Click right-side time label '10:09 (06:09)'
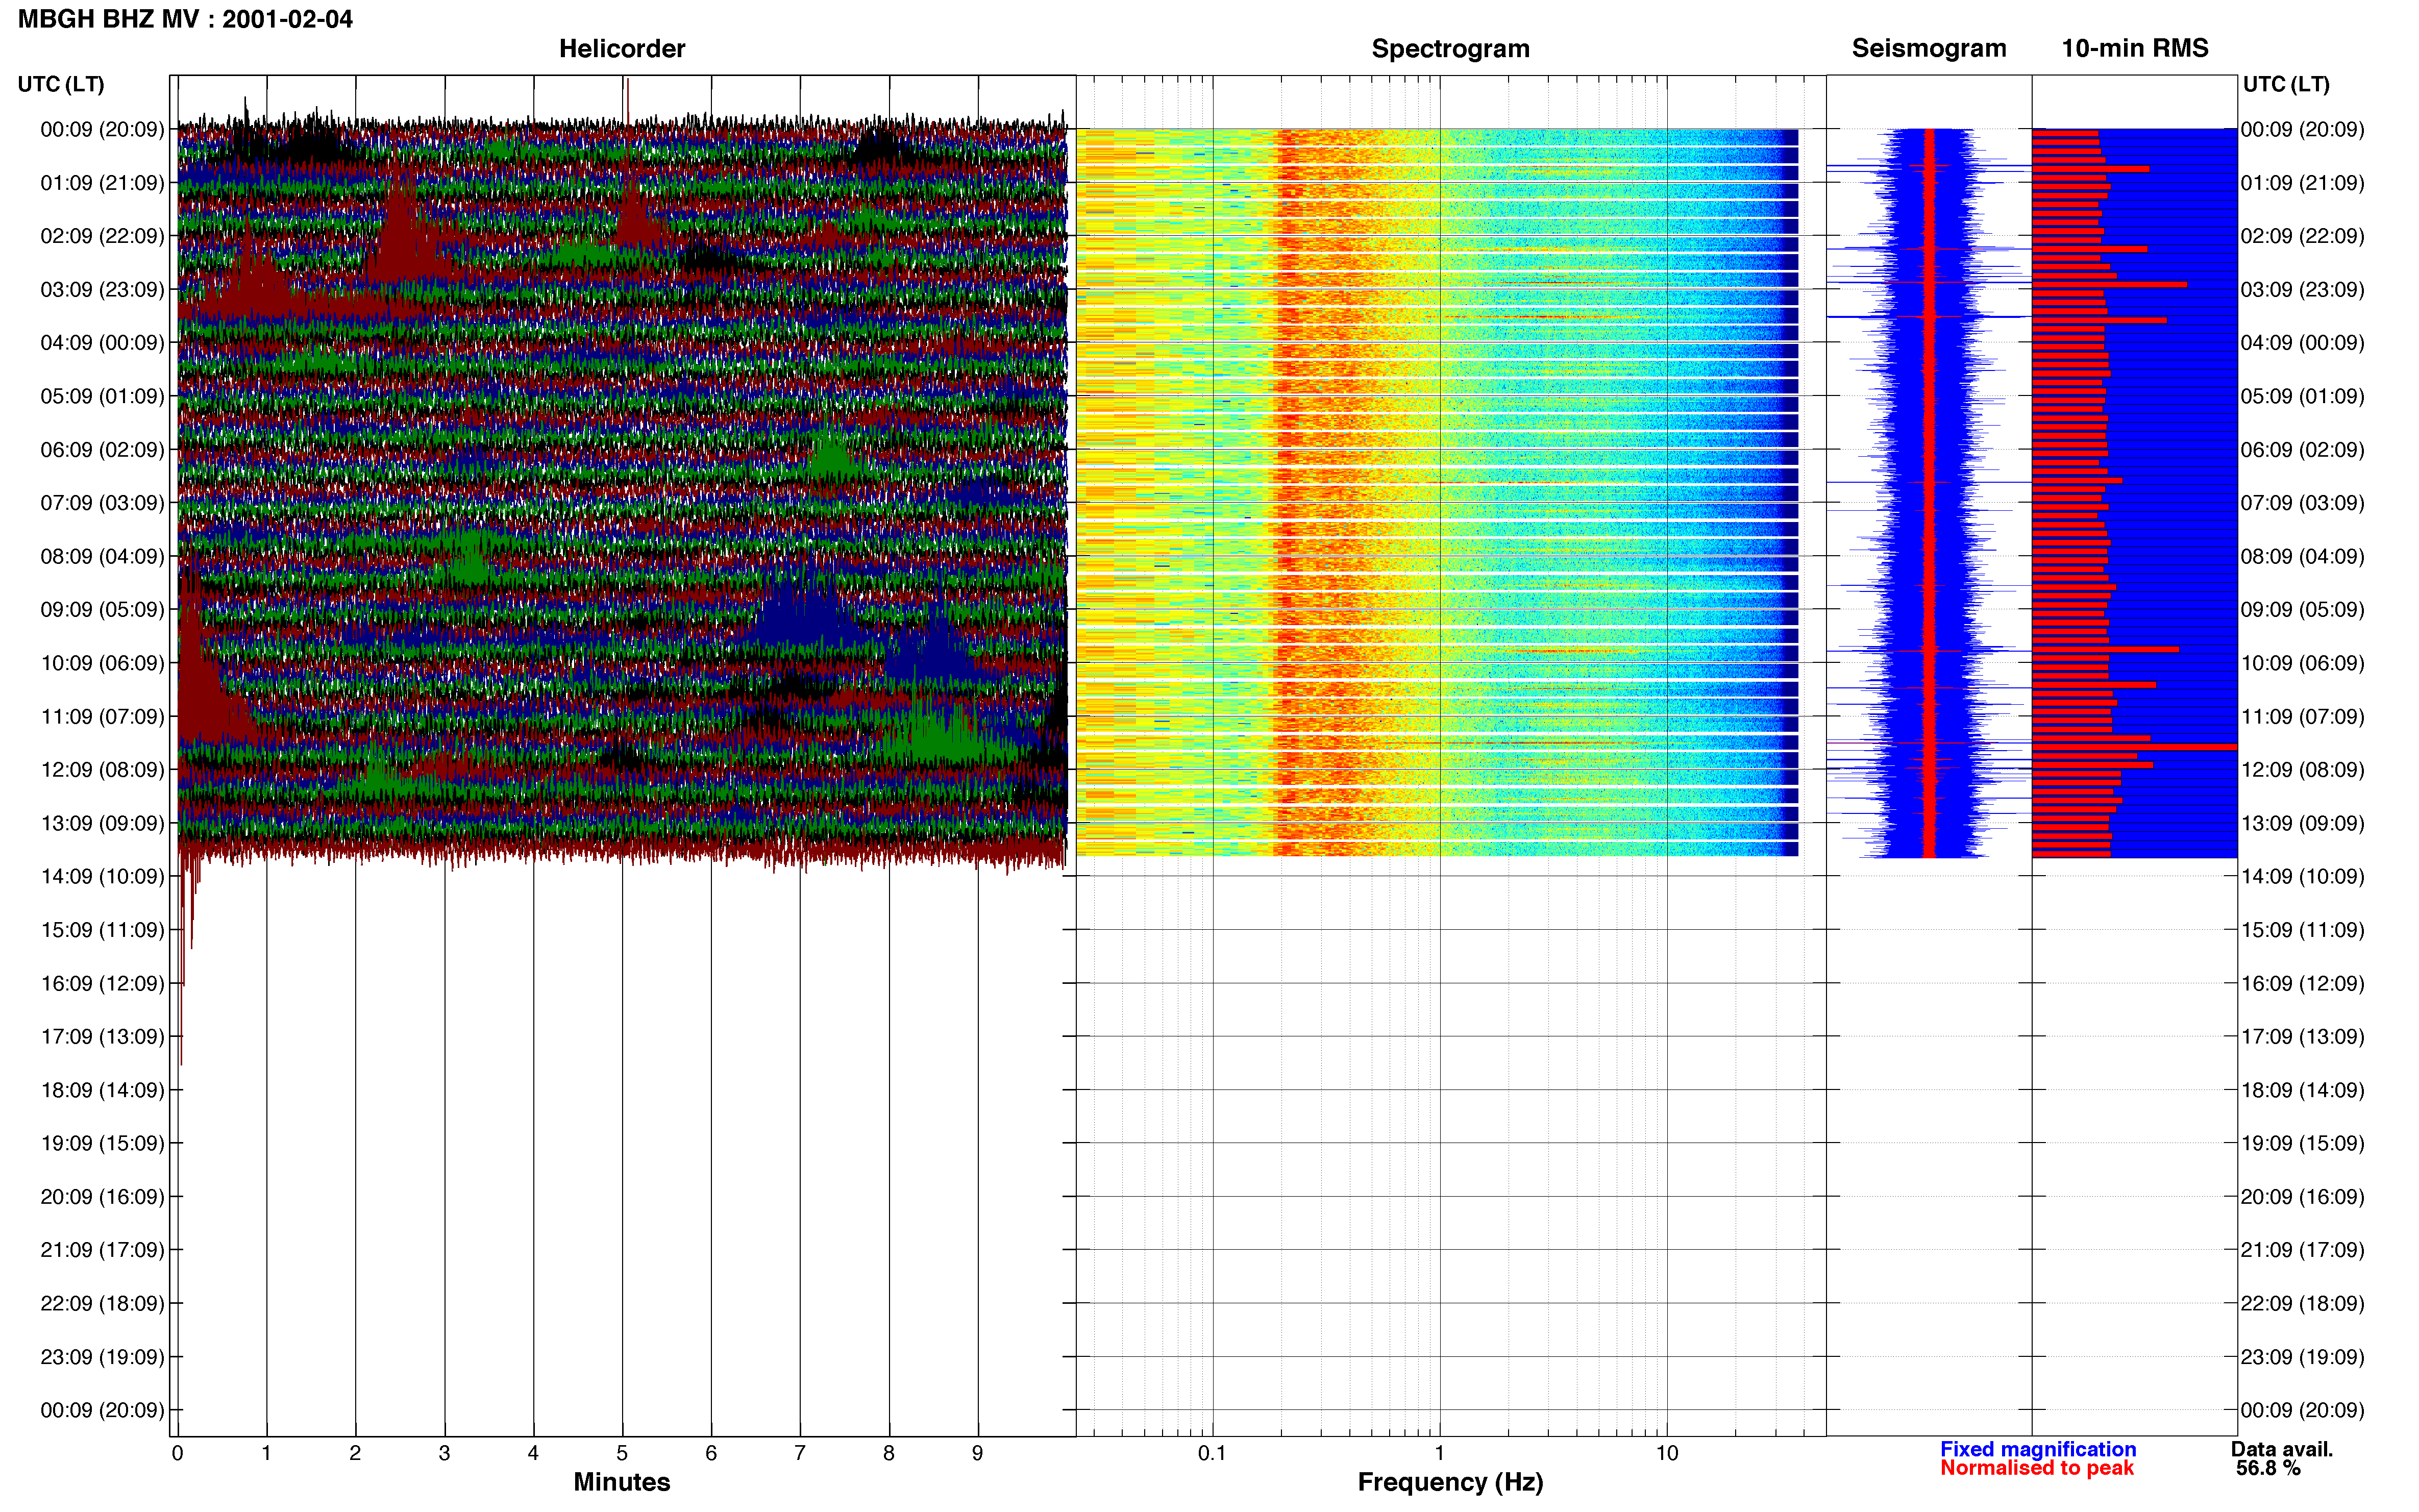The height and width of the screenshot is (1512, 2419). [2302, 663]
